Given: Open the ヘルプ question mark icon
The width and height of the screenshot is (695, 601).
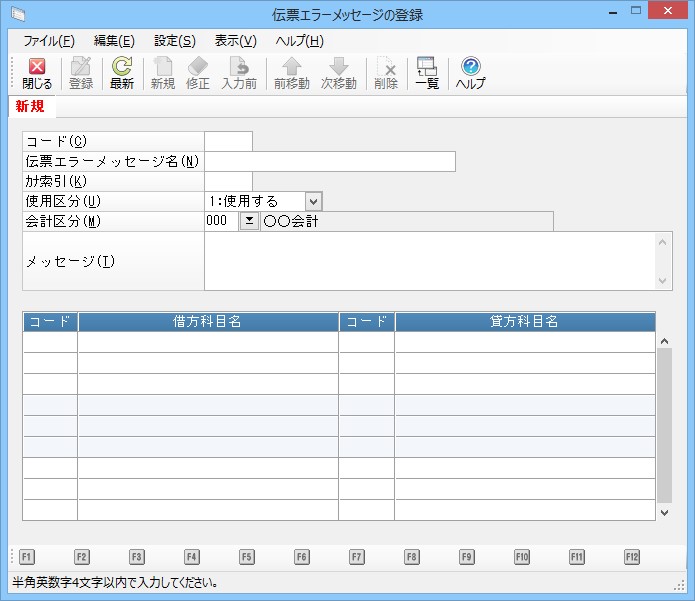Looking at the screenshot, I should (470, 68).
